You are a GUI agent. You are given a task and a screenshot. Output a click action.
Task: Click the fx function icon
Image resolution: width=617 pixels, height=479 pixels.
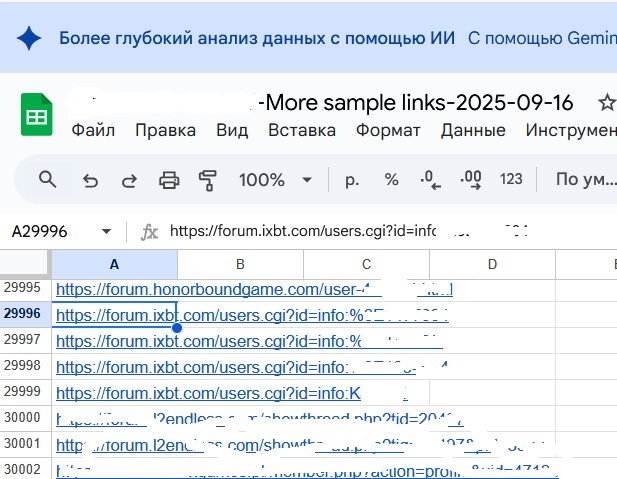click(150, 232)
